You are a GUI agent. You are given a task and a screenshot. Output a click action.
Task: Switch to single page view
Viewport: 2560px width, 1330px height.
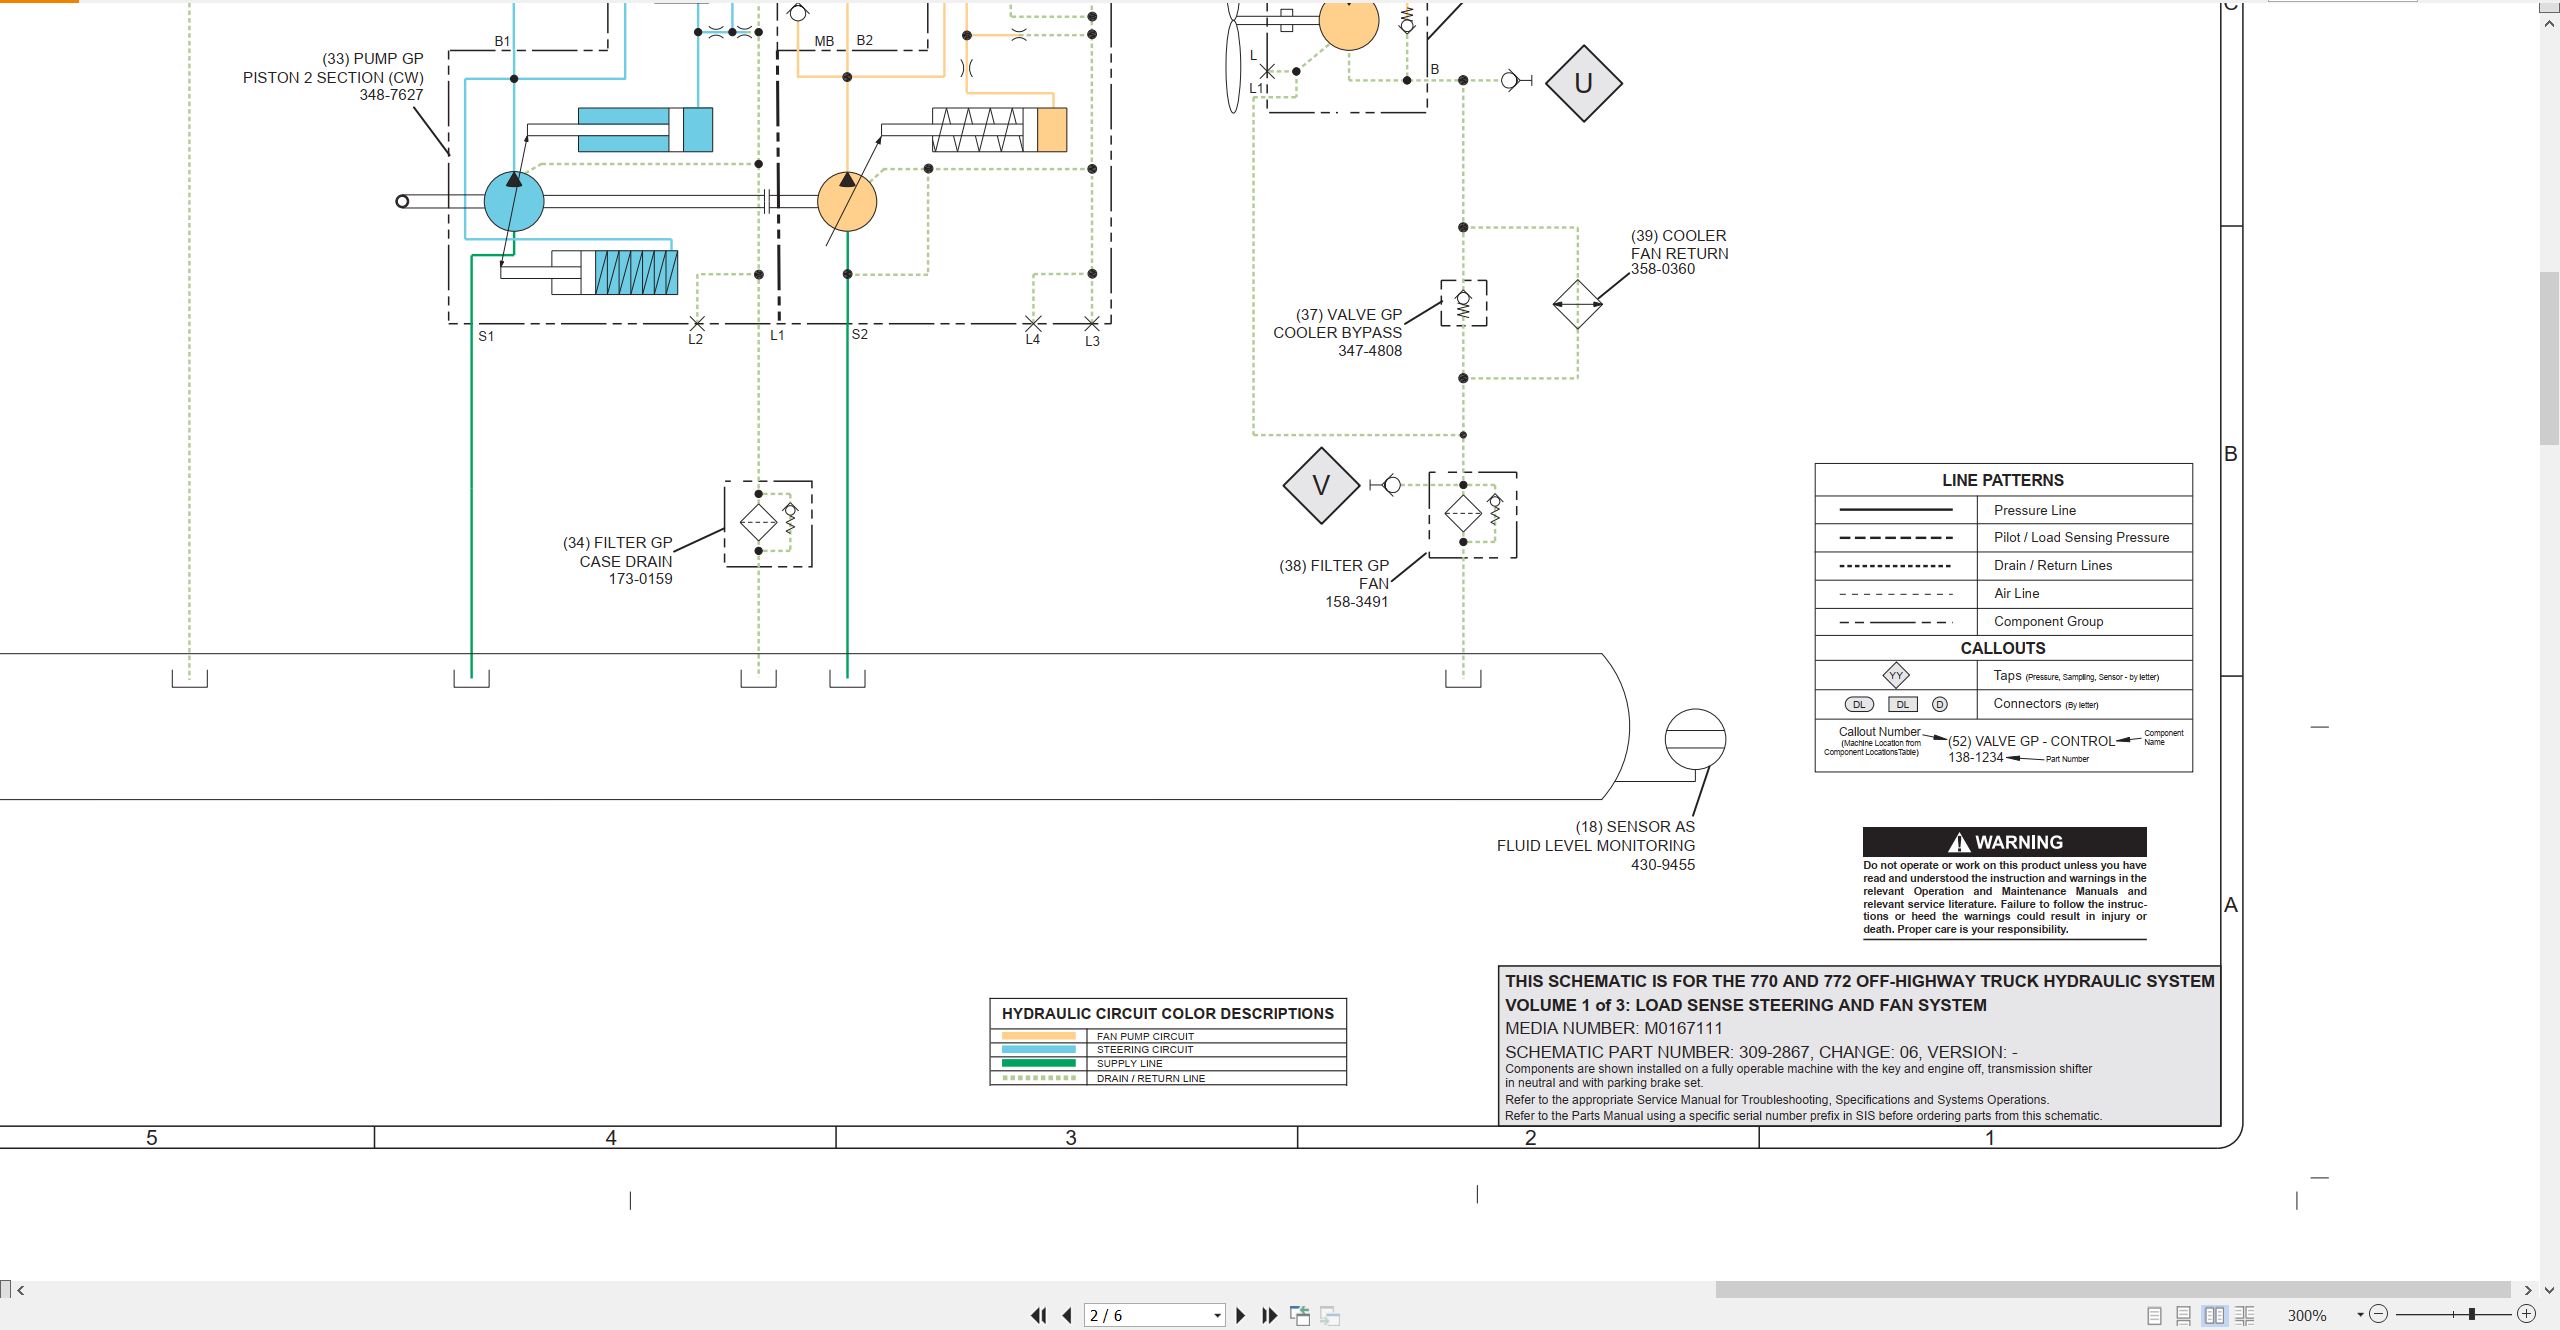point(2154,1316)
